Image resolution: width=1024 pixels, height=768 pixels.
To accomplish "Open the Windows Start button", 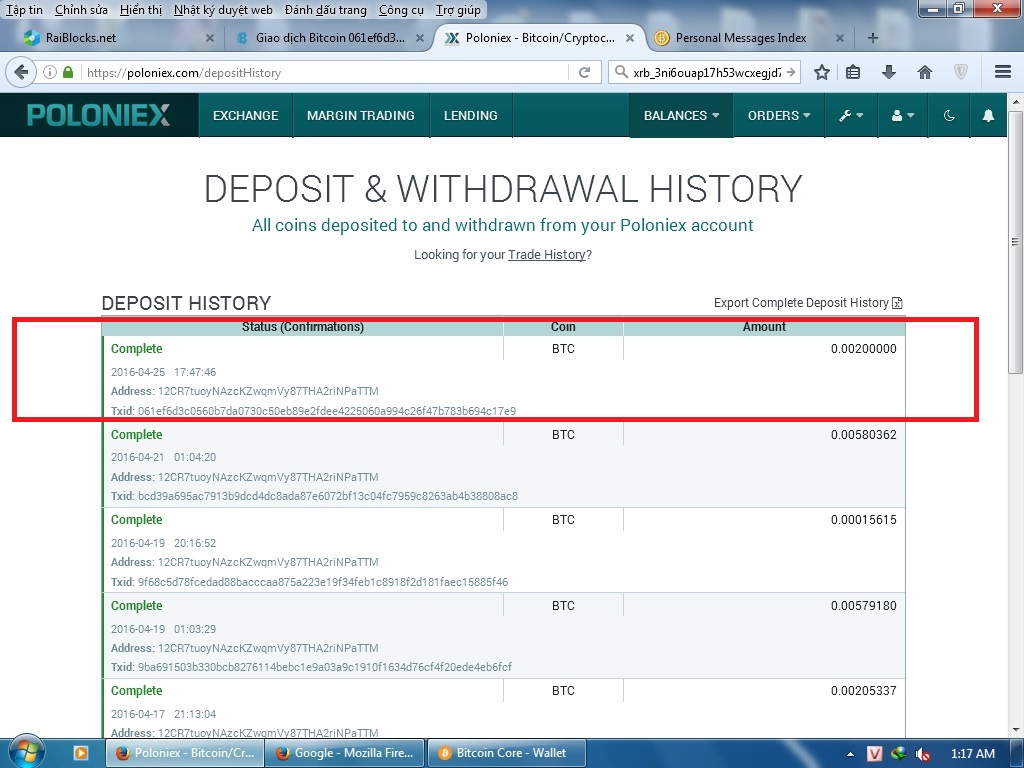I will click(x=26, y=752).
